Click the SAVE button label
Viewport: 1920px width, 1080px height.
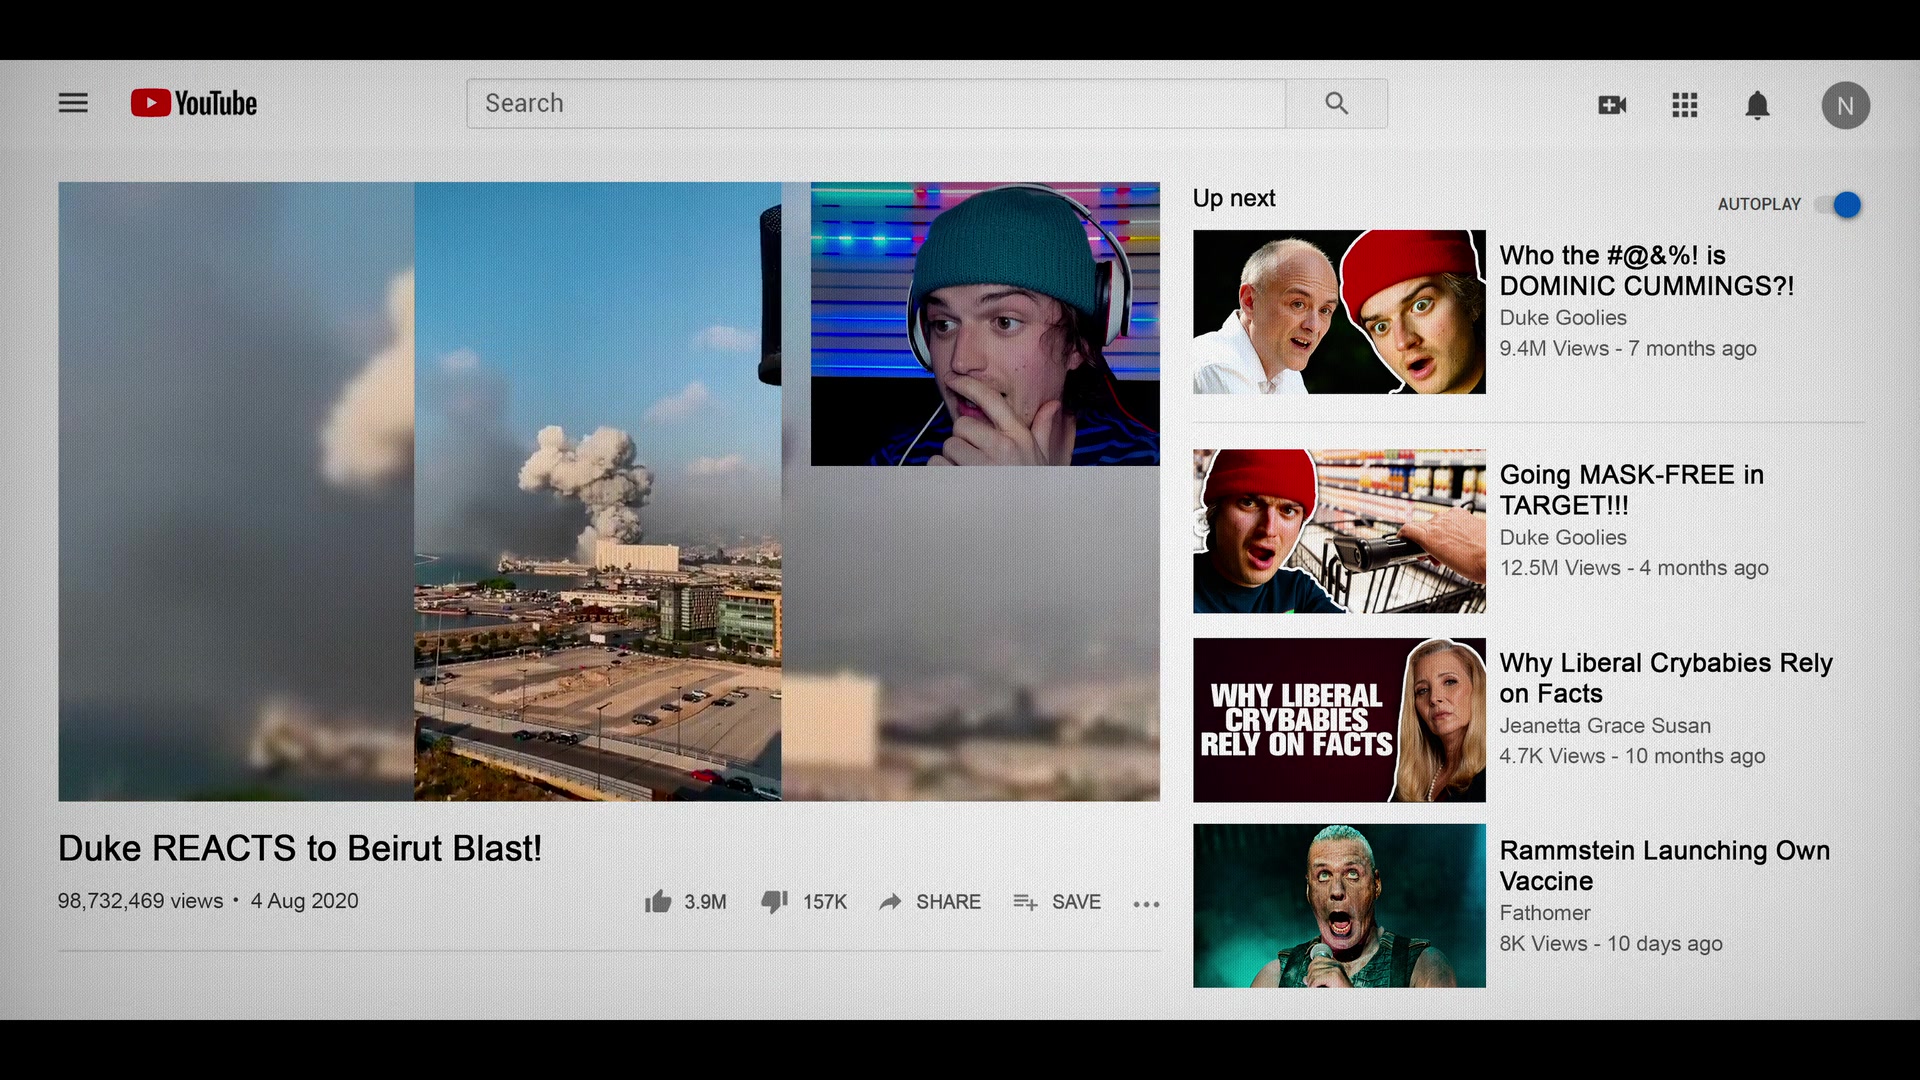[1076, 902]
